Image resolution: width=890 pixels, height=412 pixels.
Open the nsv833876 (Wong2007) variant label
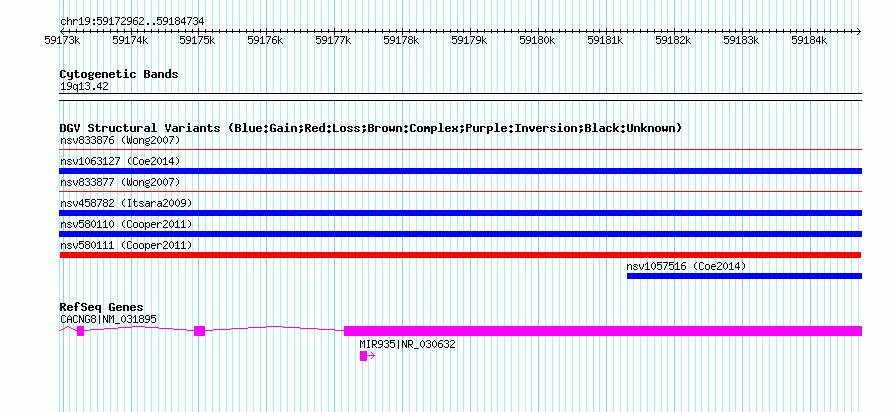click(120, 140)
